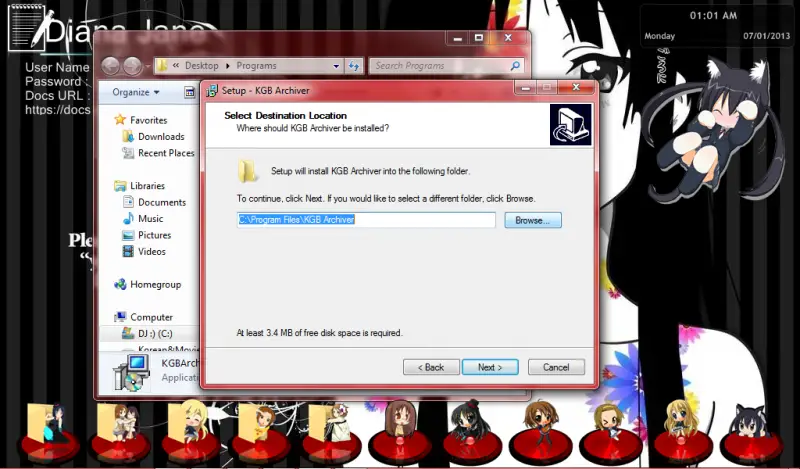Minimize the KGB Archiver setup window
This screenshot has height=469, width=800.
pyautogui.click(x=526, y=88)
